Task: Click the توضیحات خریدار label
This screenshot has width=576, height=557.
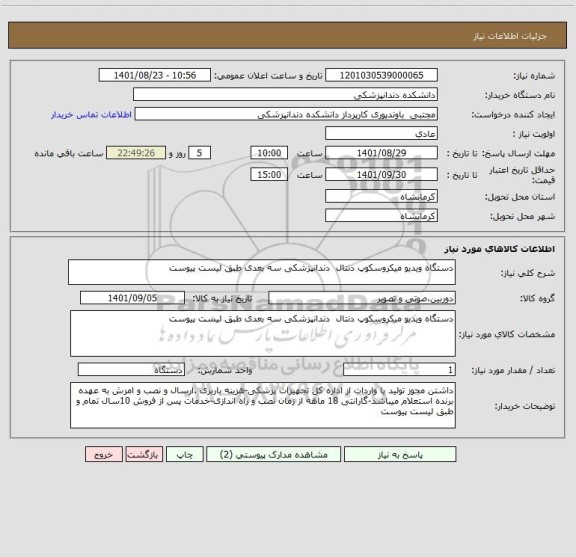Action: [x=525, y=406]
